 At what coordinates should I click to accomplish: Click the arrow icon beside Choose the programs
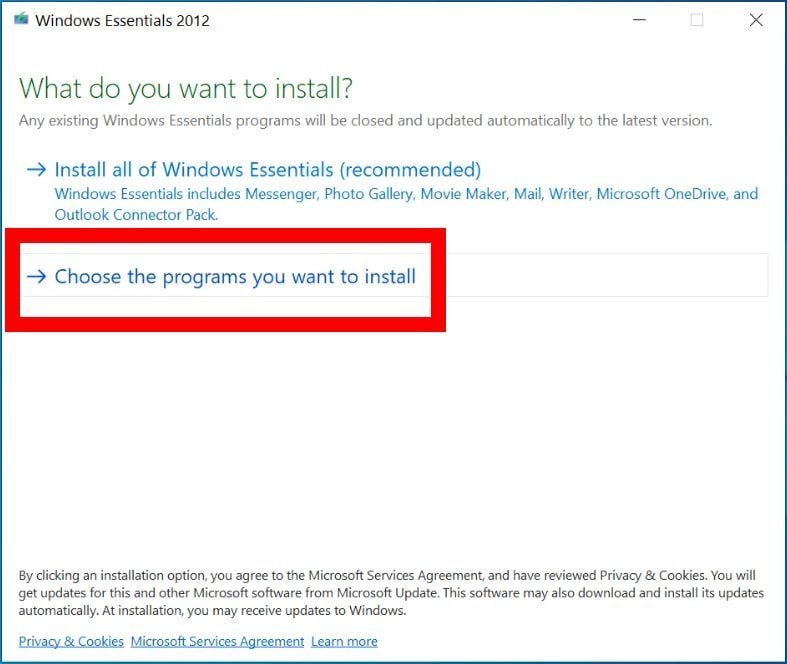click(37, 277)
